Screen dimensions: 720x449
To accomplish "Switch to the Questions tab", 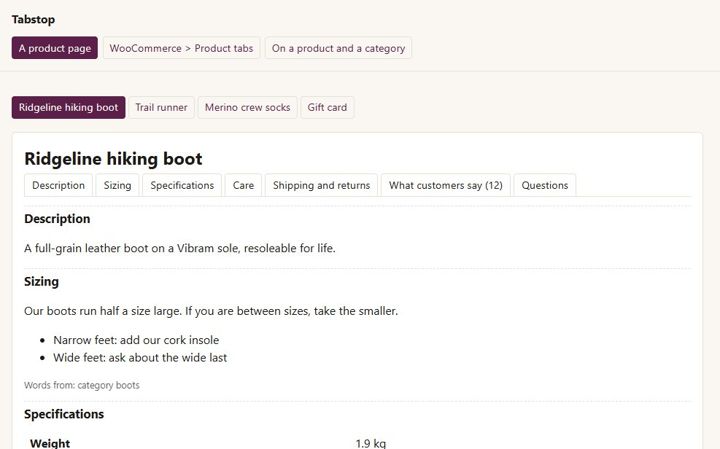I will 545,185.
